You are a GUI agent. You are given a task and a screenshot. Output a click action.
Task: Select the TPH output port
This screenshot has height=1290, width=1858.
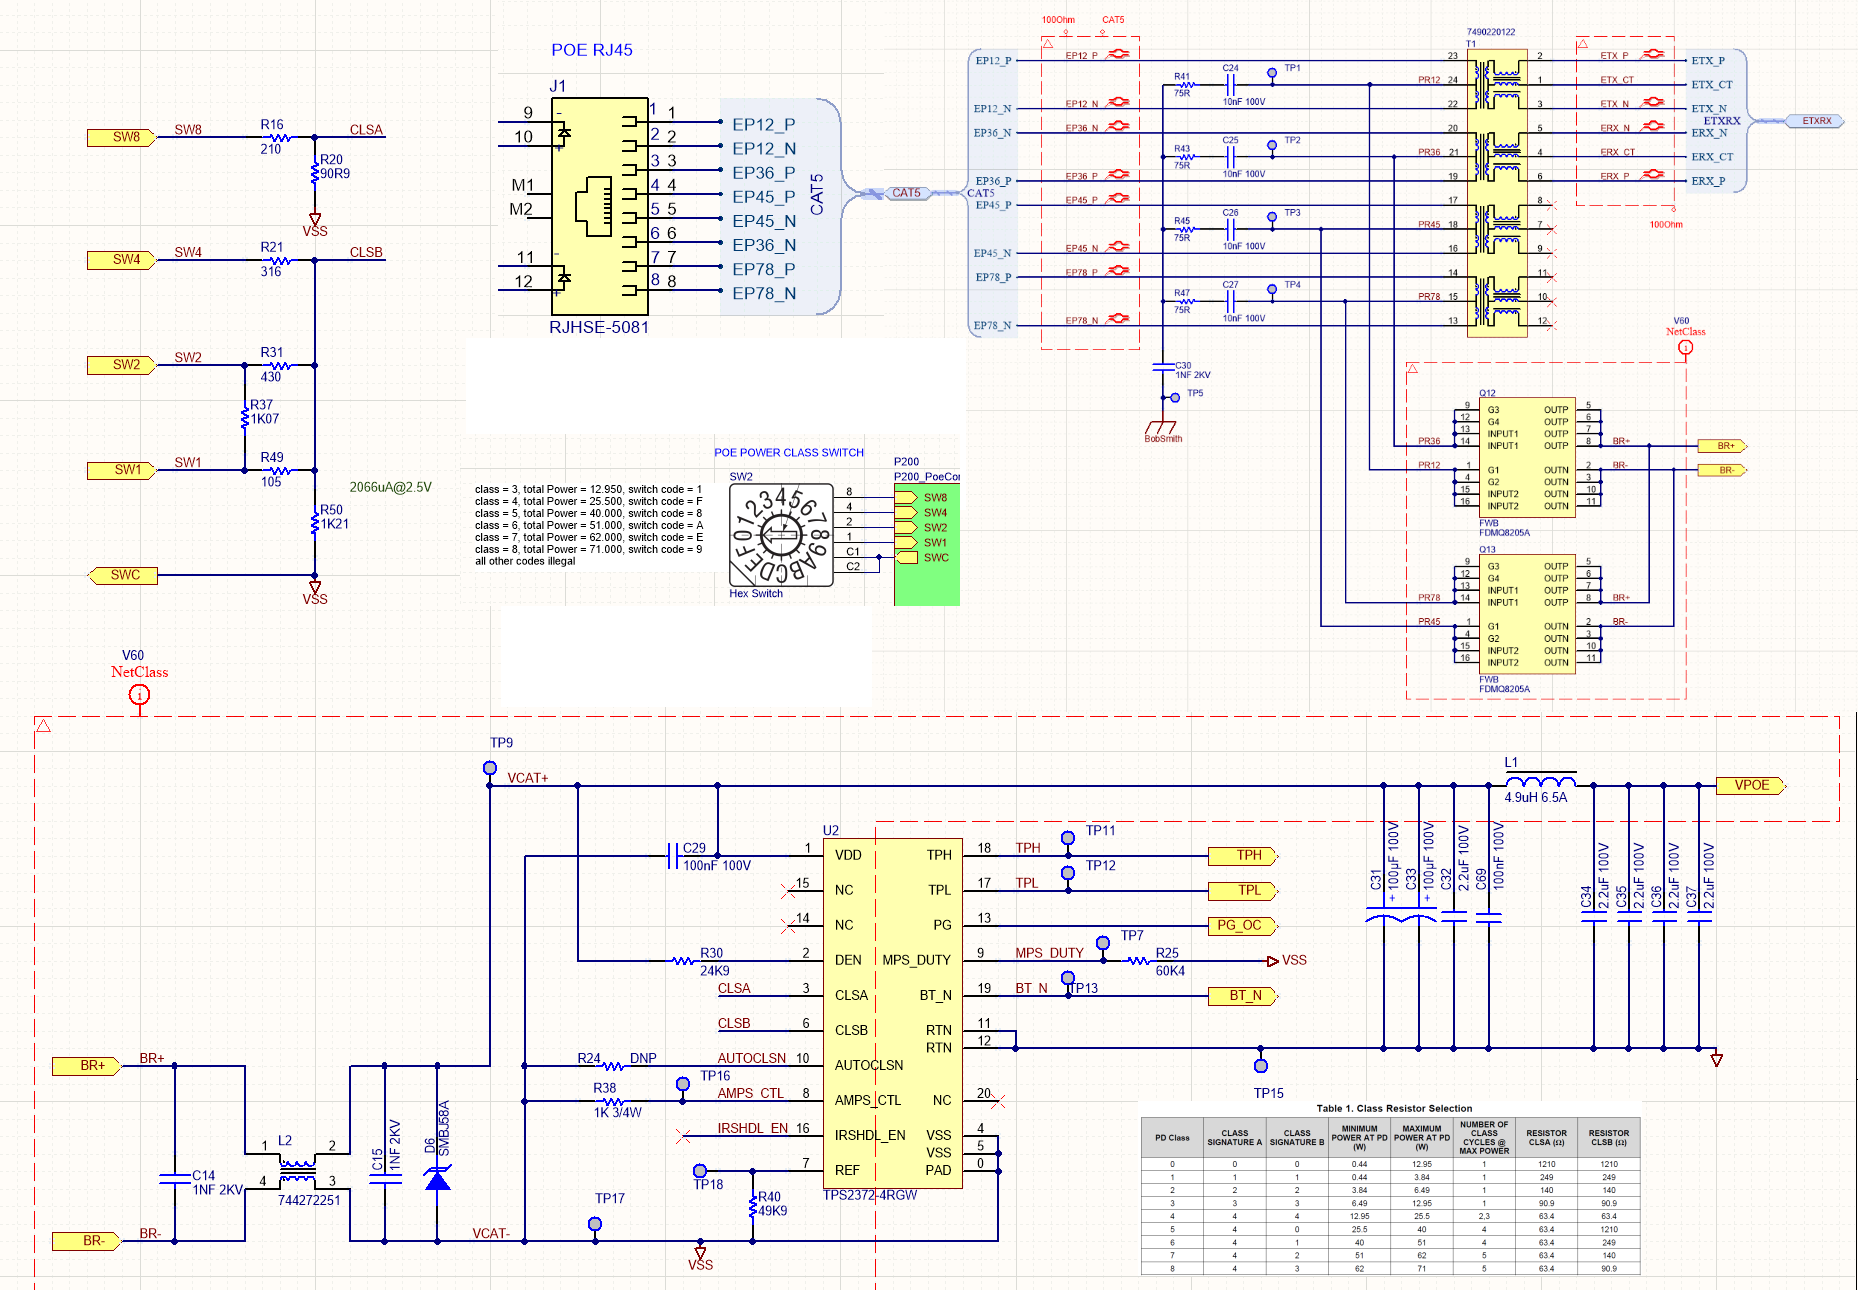[1244, 855]
